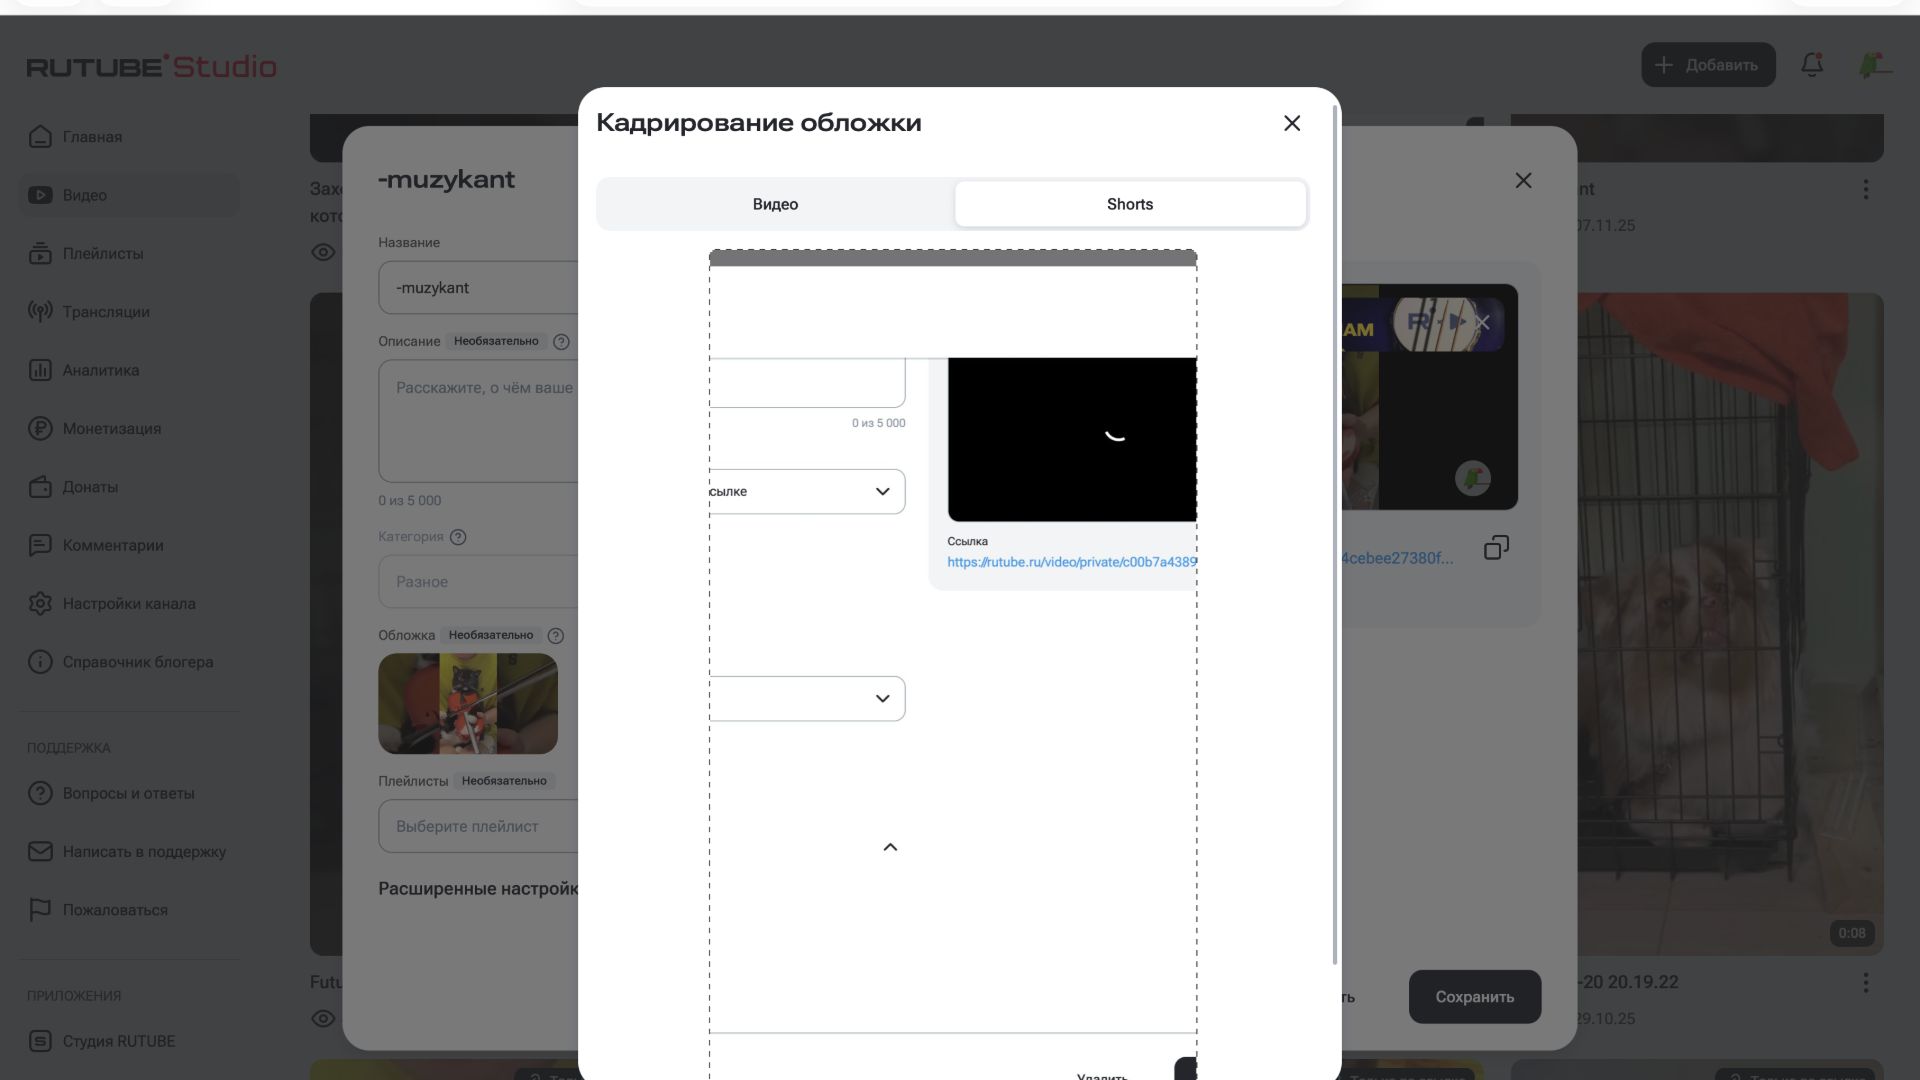This screenshot has width=1920, height=1080.
Task: Select the Shorts tab
Action: [1129, 205]
